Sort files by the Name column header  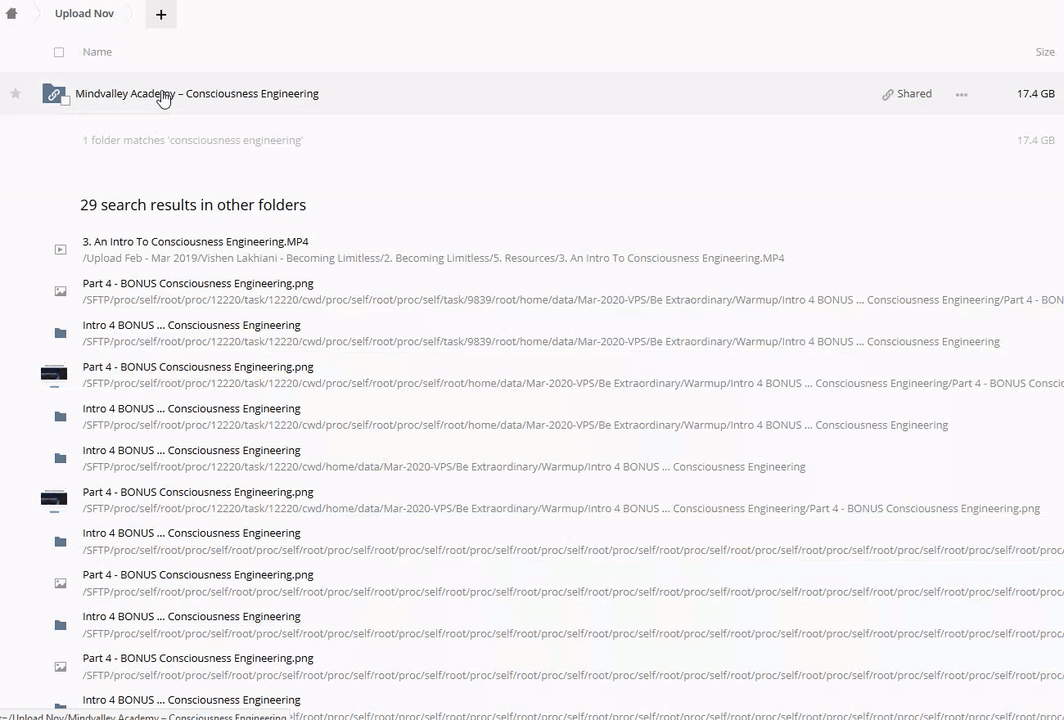pyautogui.click(x=97, y=52)
